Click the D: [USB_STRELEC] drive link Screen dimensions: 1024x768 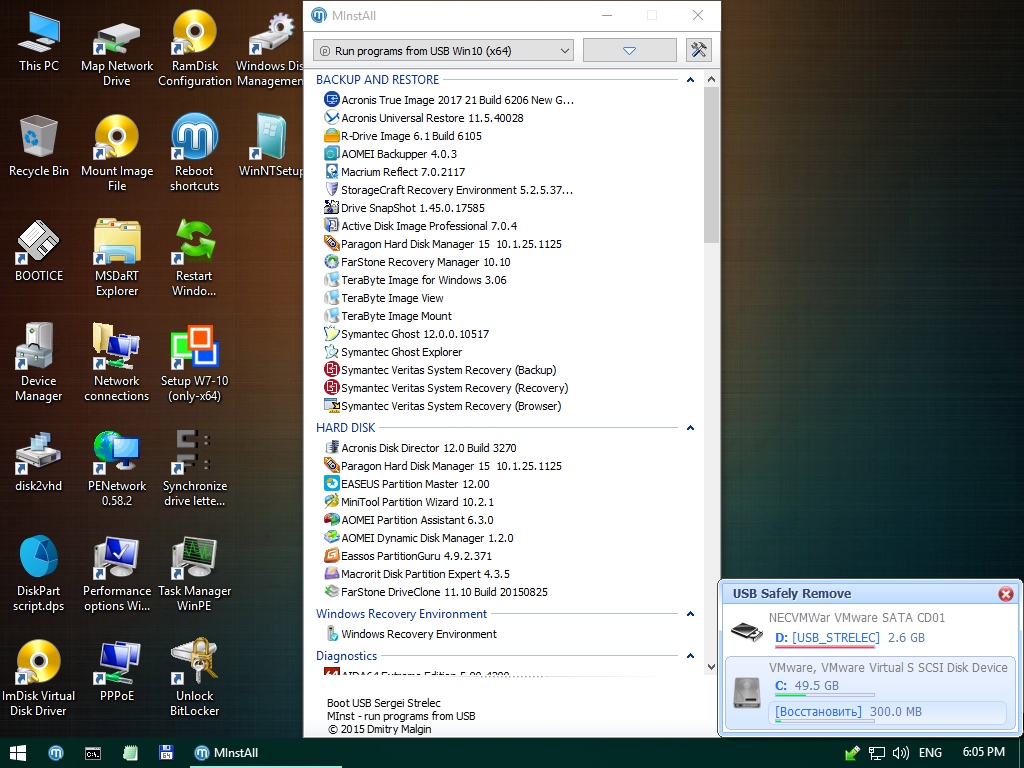827,638
